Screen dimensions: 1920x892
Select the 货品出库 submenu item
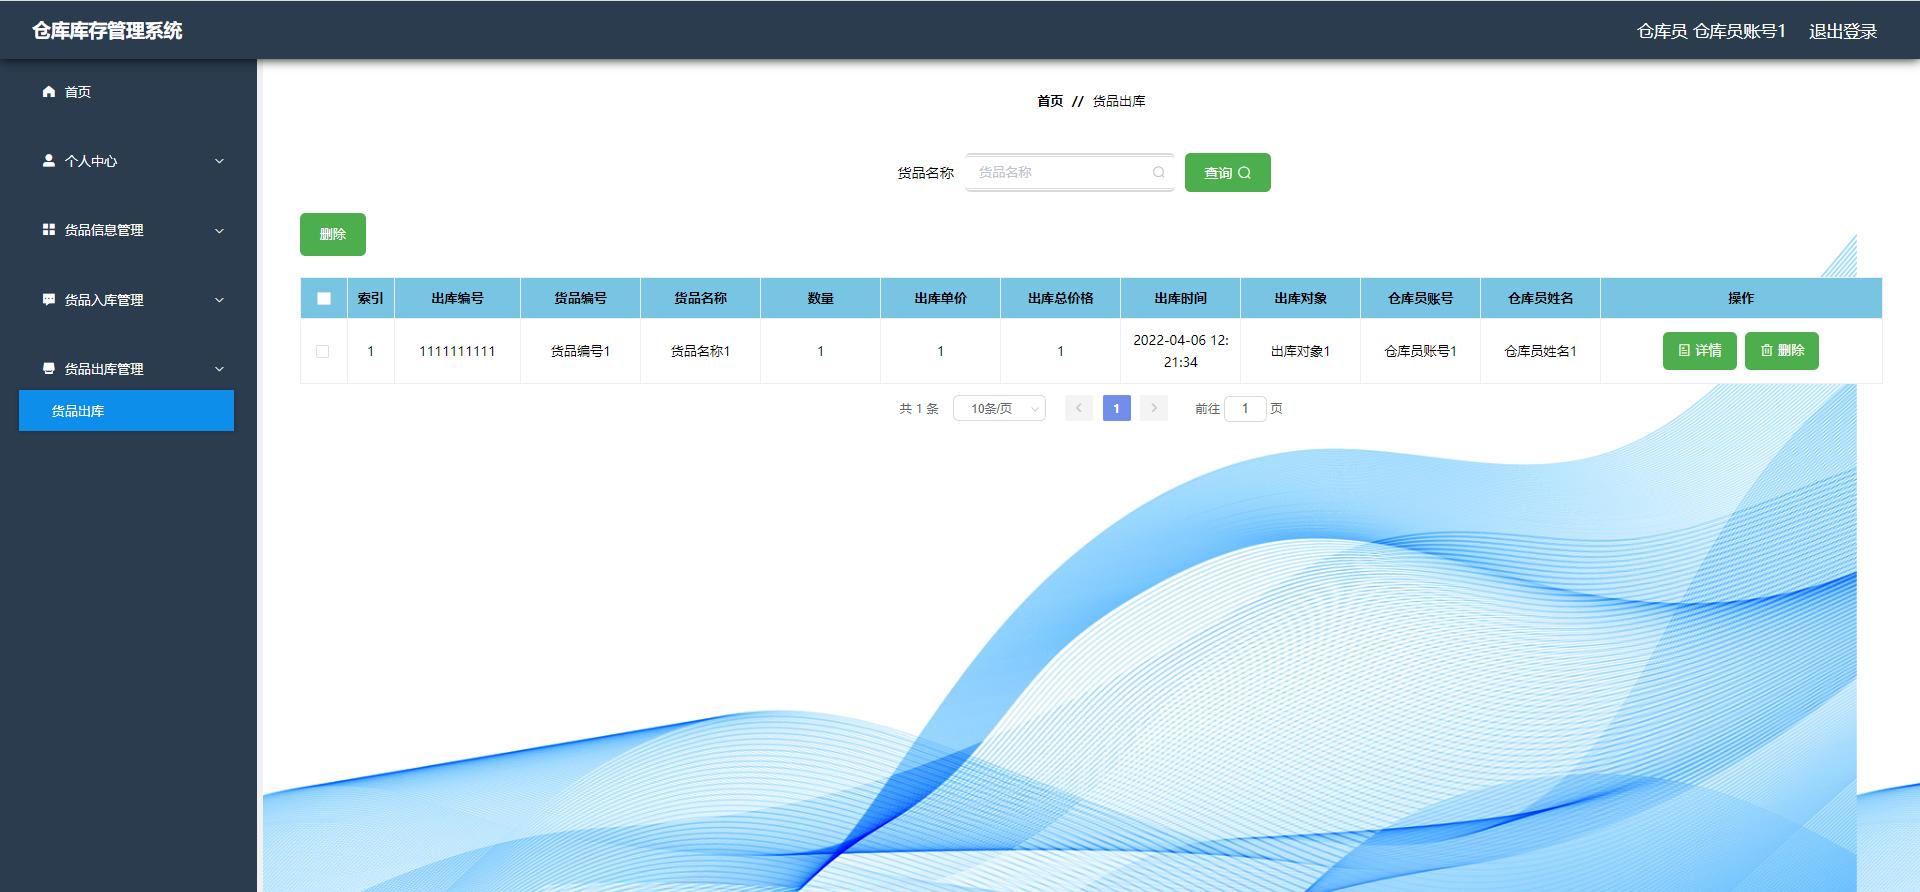[126, 410]
